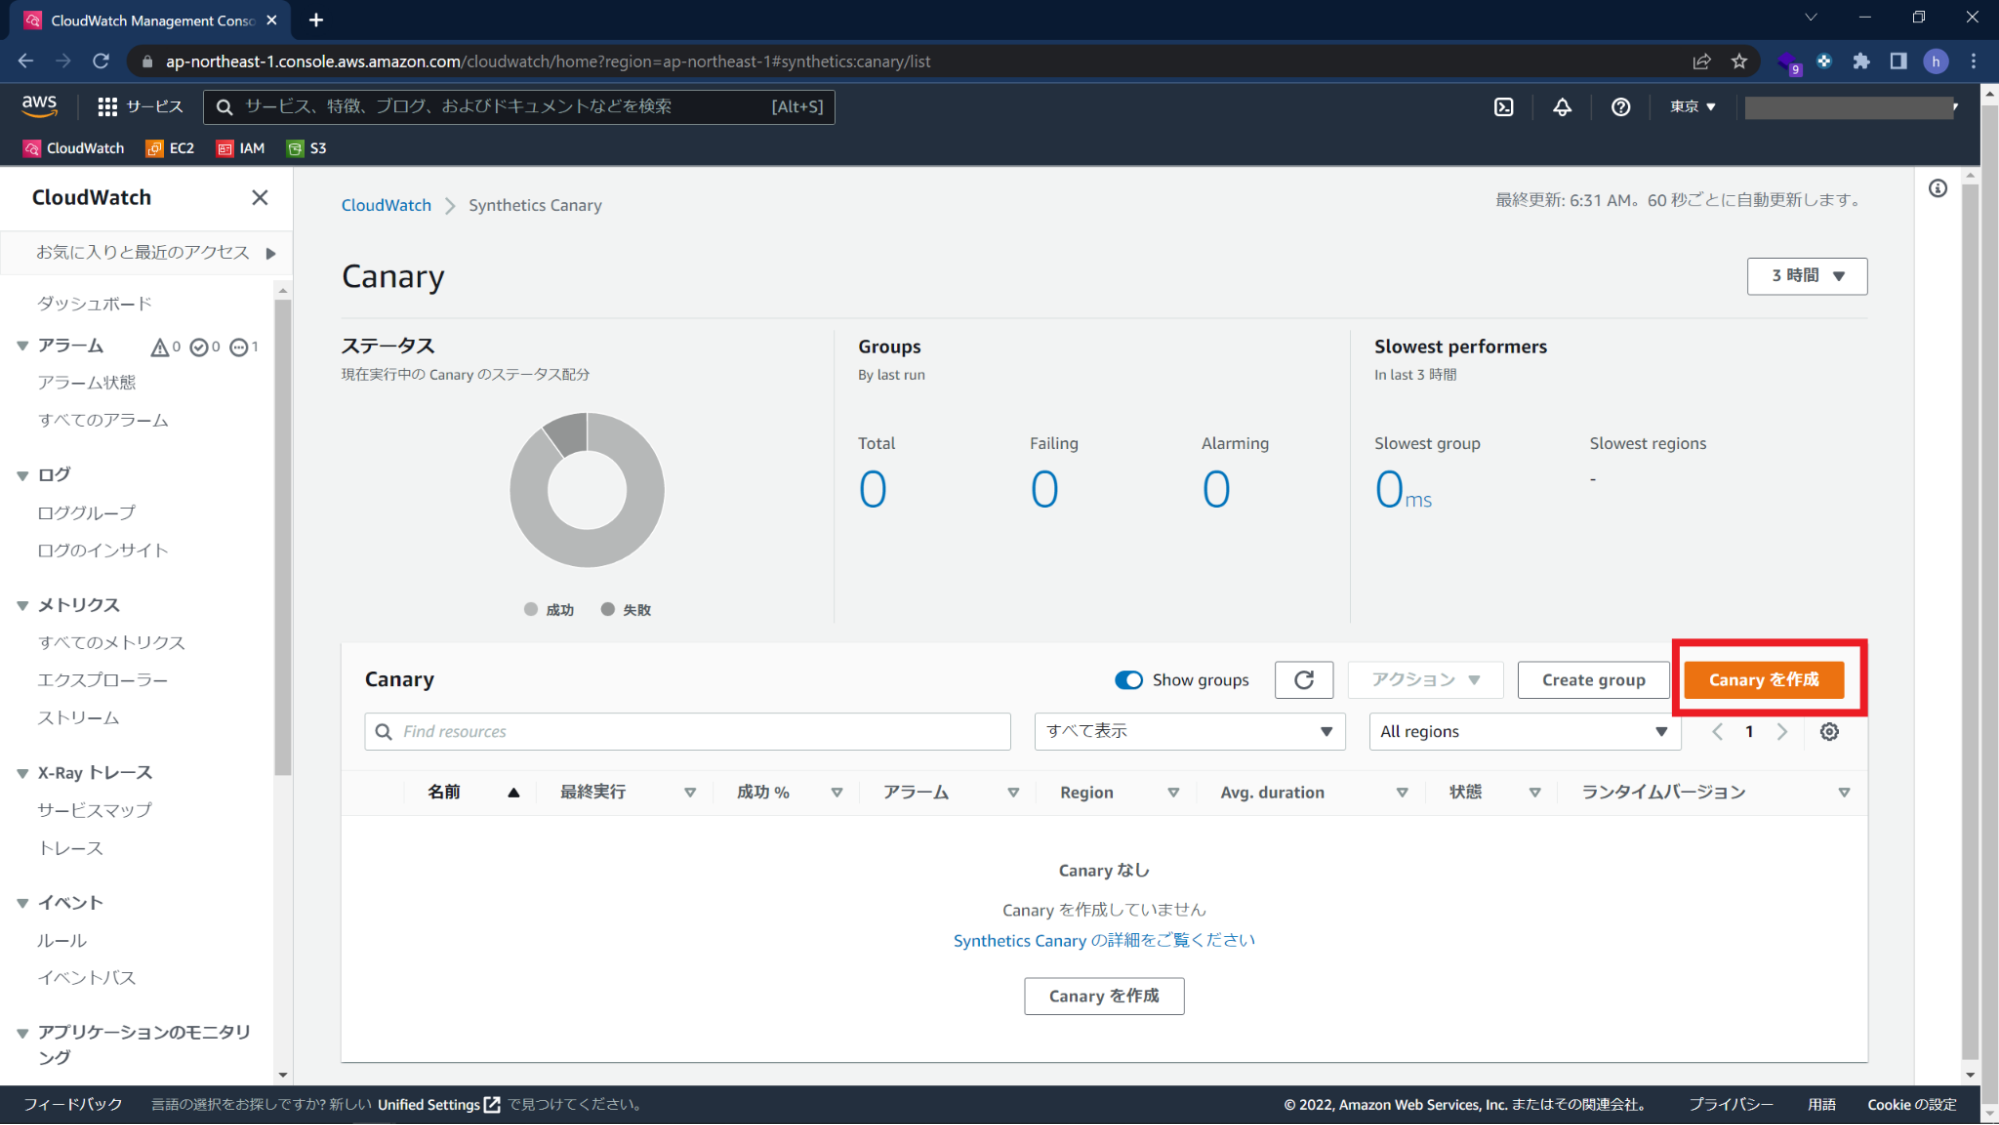Open CloudWatch favorites shortcut

[74, 148]
